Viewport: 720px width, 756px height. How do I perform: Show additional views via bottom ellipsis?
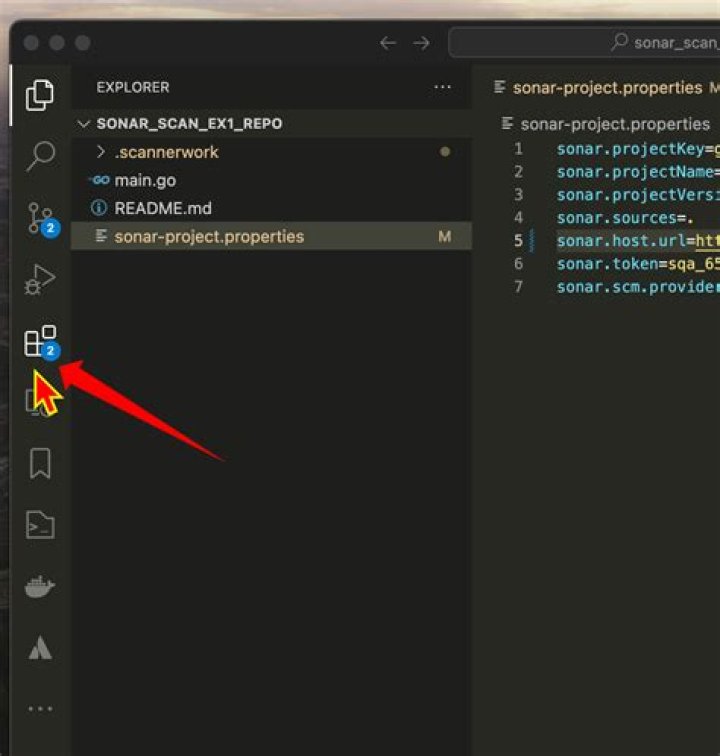(x=40, y=709)
